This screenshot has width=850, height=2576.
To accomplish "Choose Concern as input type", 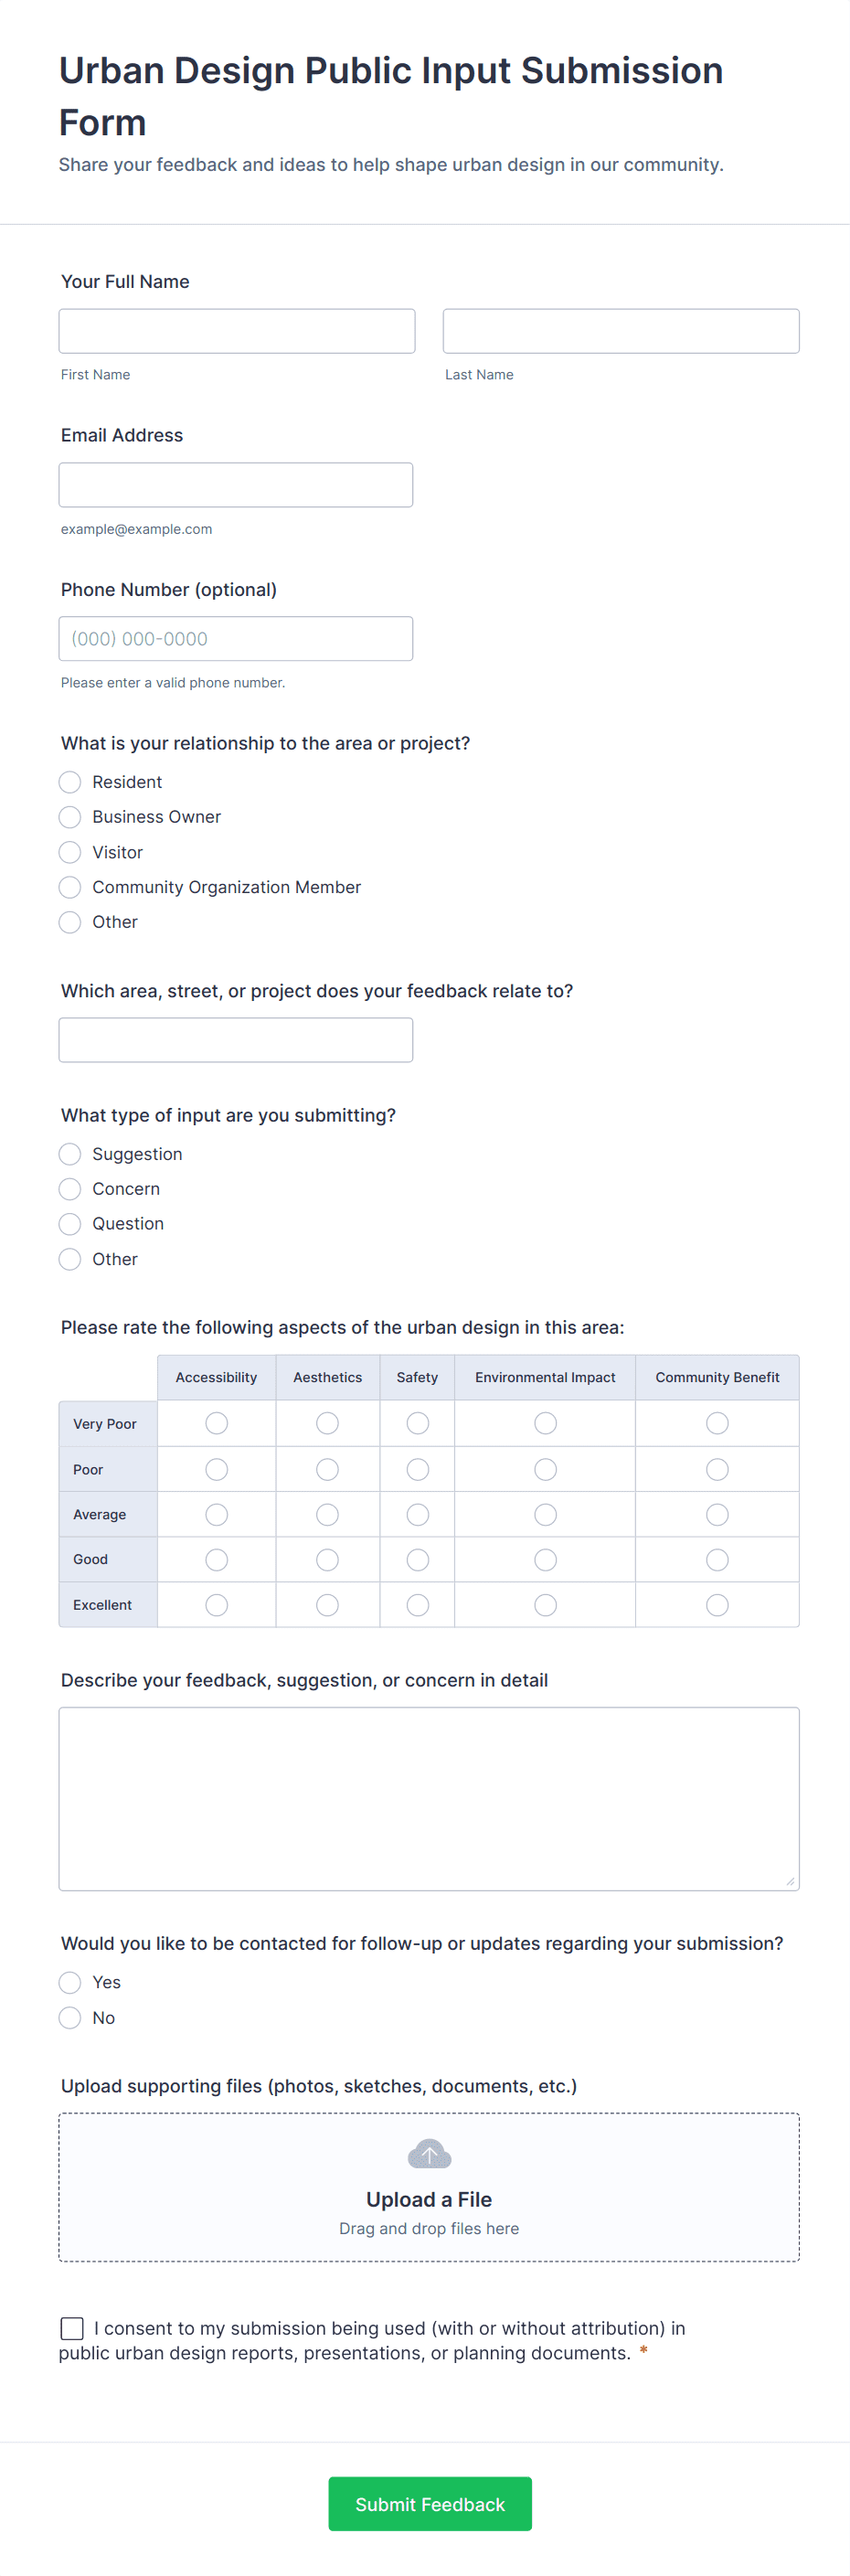I will click(70, 1189).
